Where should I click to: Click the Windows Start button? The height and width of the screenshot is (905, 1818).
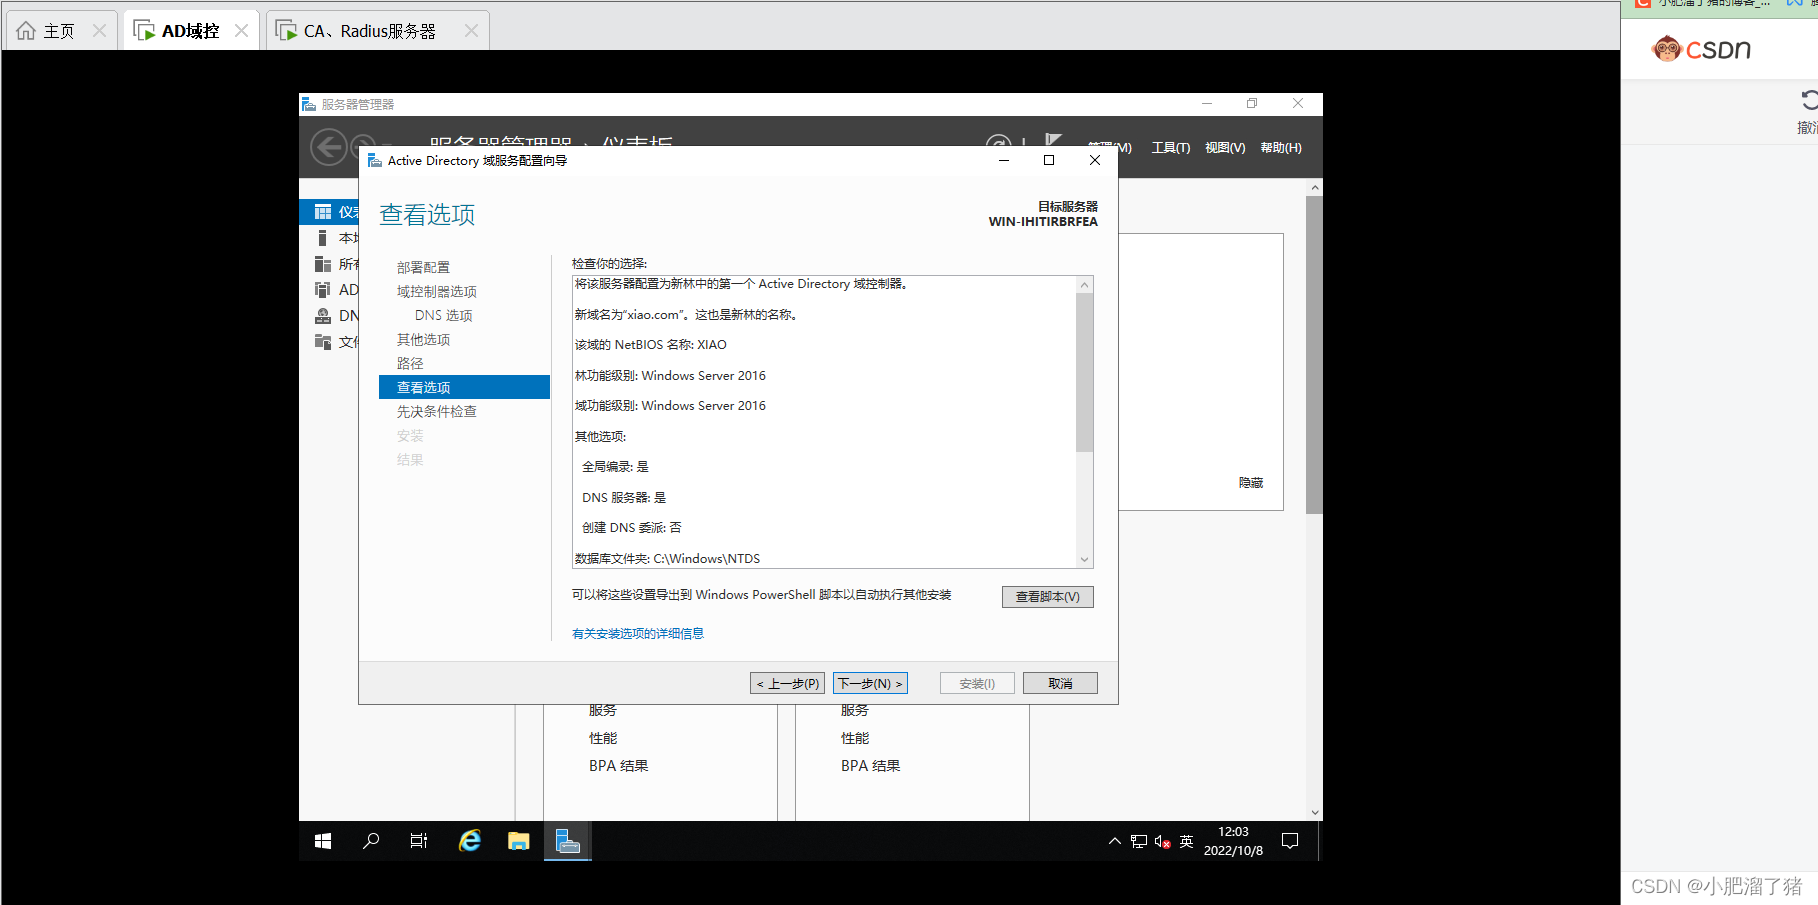(x=323, y=841)
